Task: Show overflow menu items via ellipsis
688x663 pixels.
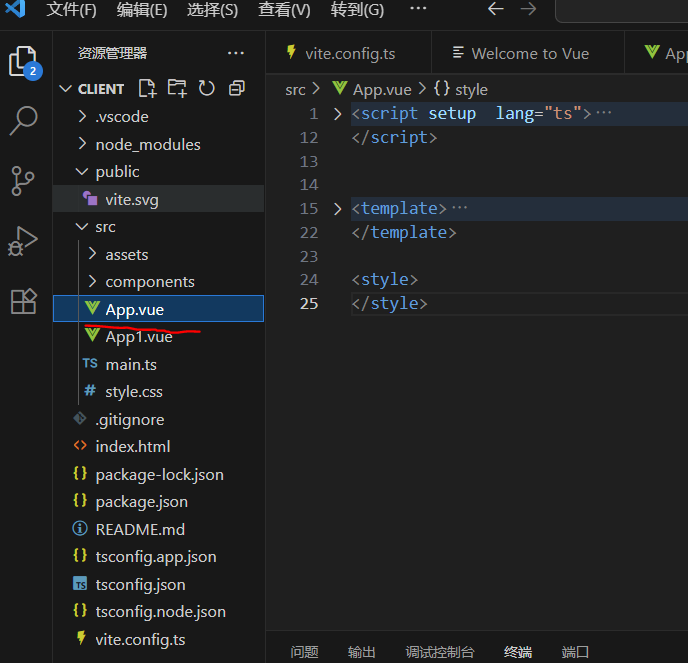Action: (x=418, y=8)
